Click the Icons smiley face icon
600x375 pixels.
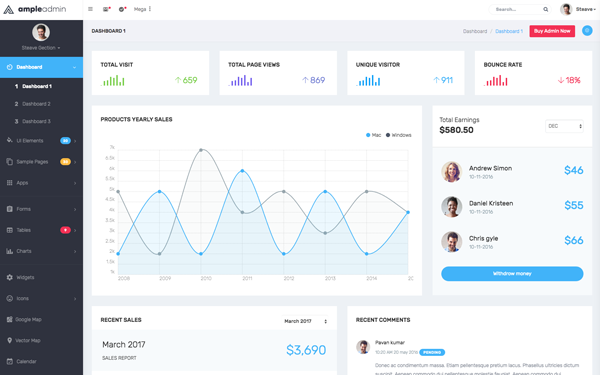coord(10,298)
